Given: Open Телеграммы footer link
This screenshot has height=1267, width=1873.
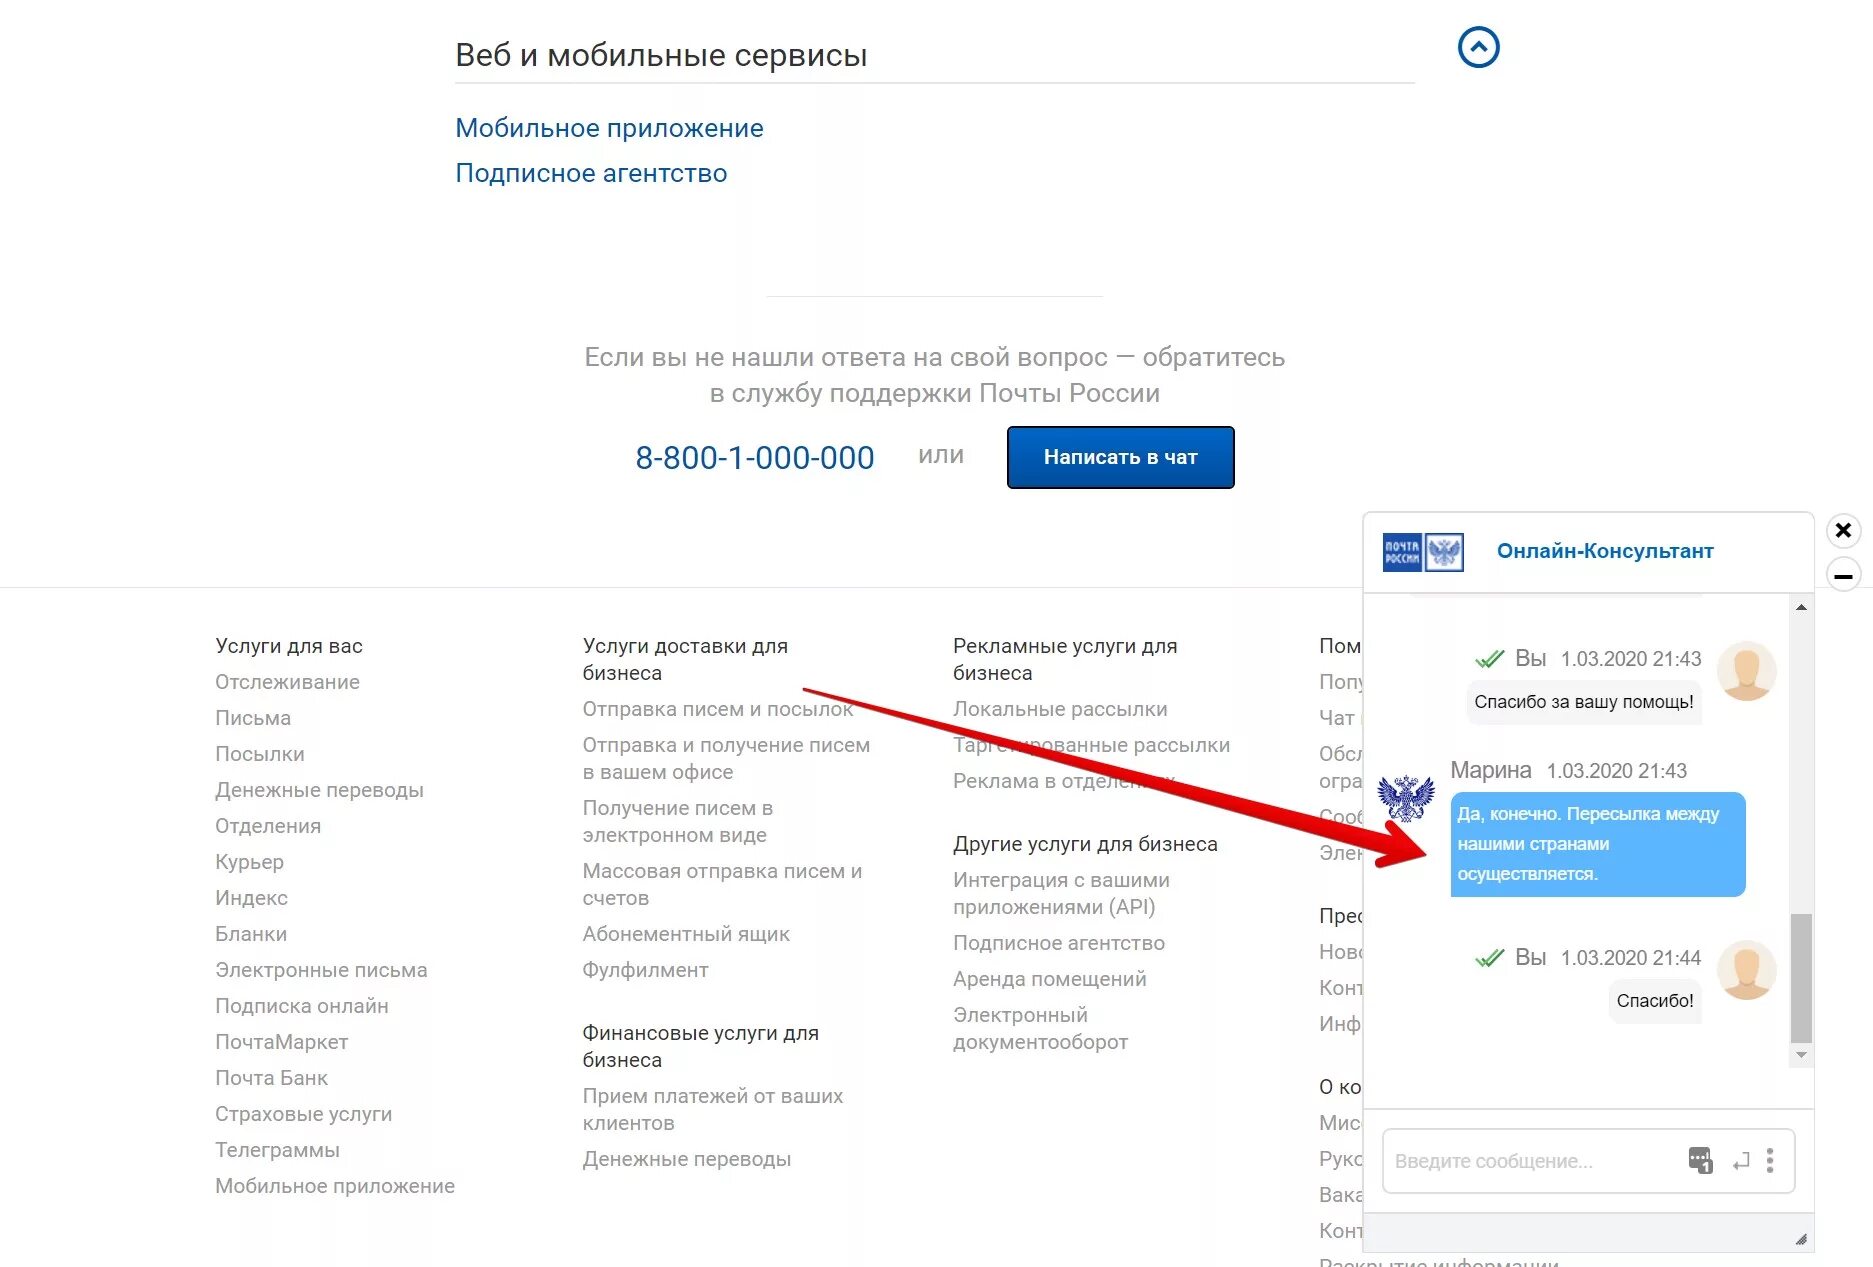Looking at the screenshot, I should tap(277, 1150).
